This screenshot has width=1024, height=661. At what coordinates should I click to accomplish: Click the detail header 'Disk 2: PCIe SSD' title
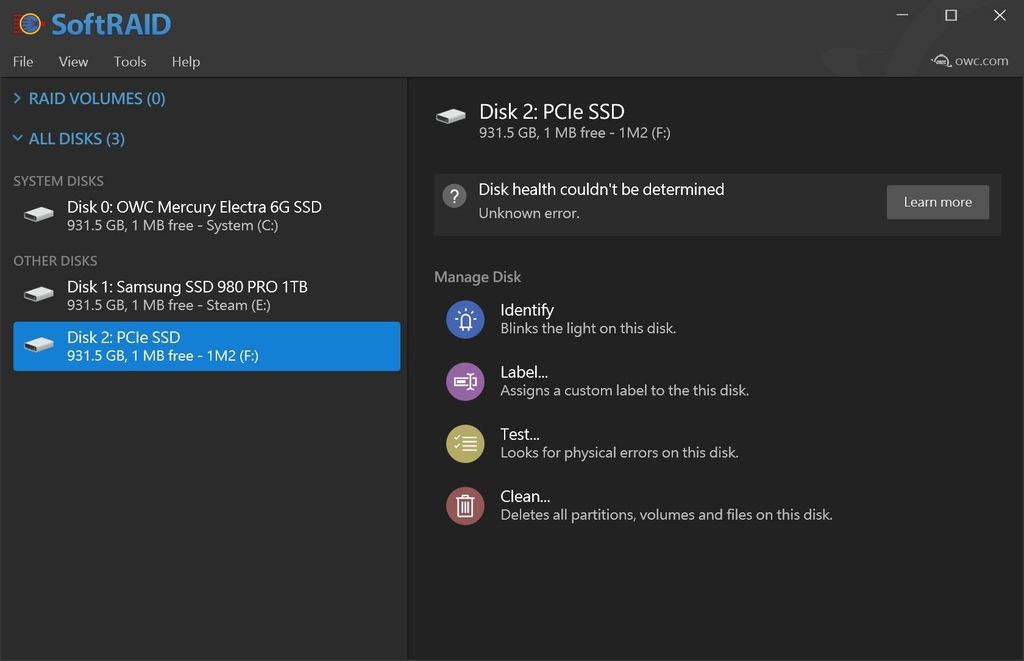click(x=551, y=112)
